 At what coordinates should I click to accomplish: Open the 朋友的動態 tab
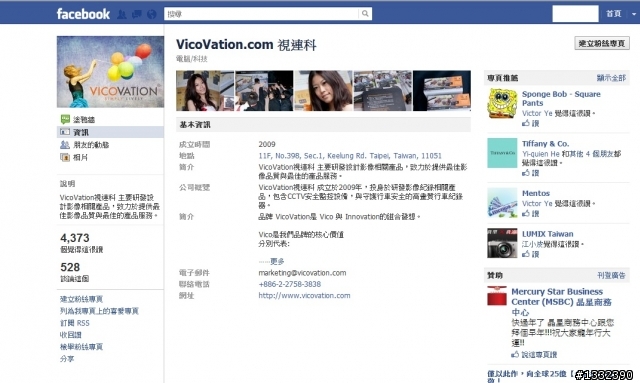coord(91,145)
